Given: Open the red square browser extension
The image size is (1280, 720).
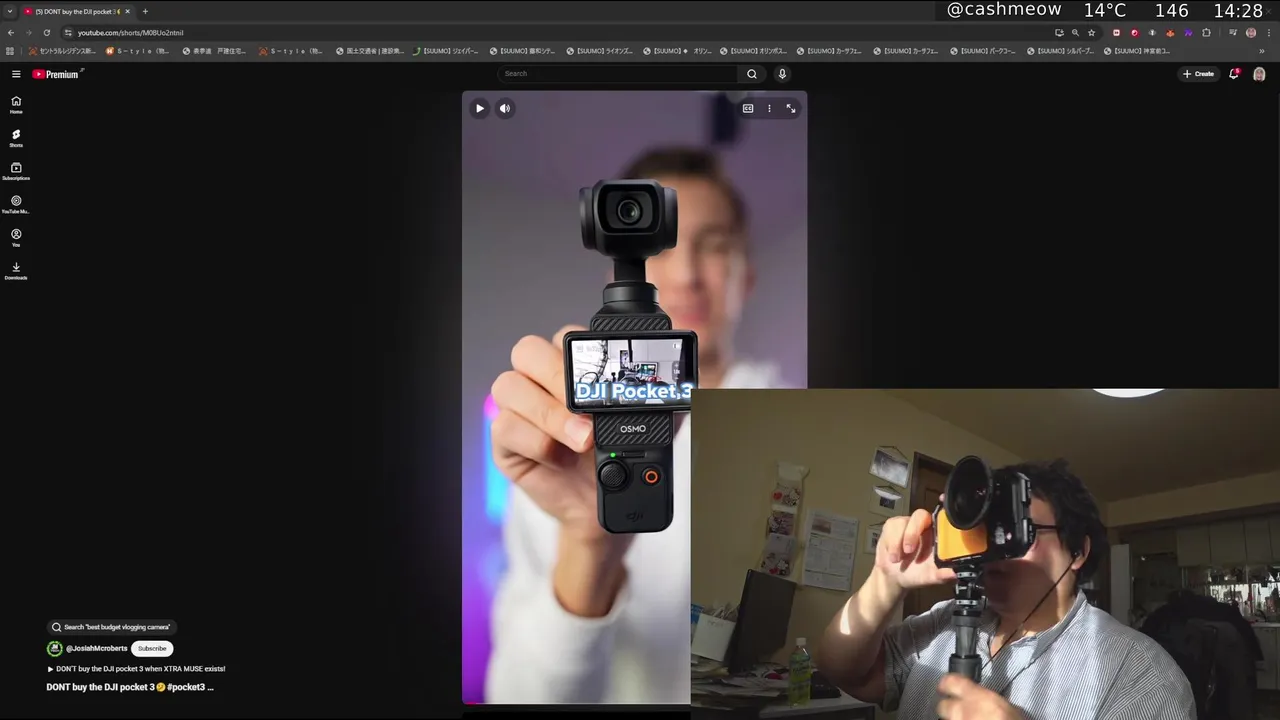Looking at the screenshot, I should pos(1117,33).
